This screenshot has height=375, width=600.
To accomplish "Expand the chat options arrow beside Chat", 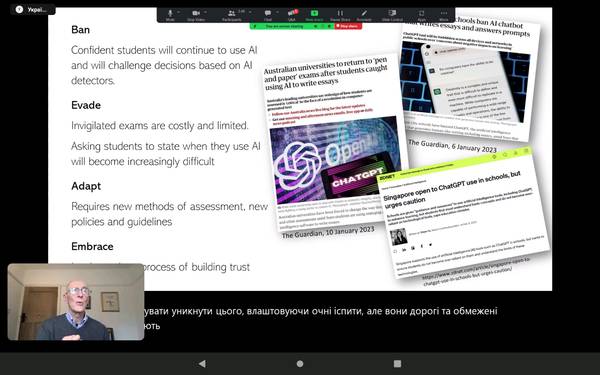I will tap(277, 12).
